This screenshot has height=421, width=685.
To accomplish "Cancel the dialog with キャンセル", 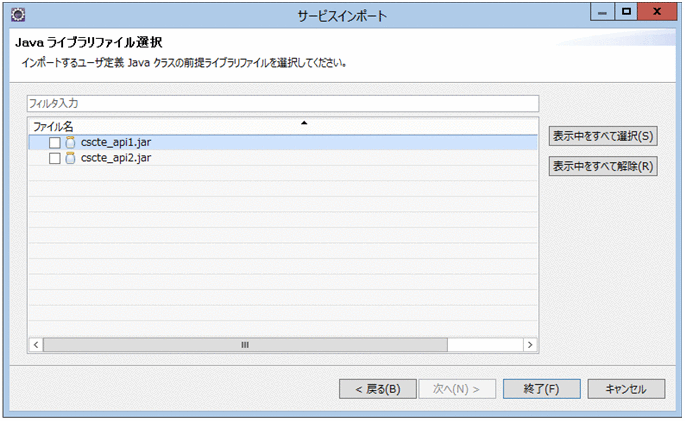I will point(626,389).
